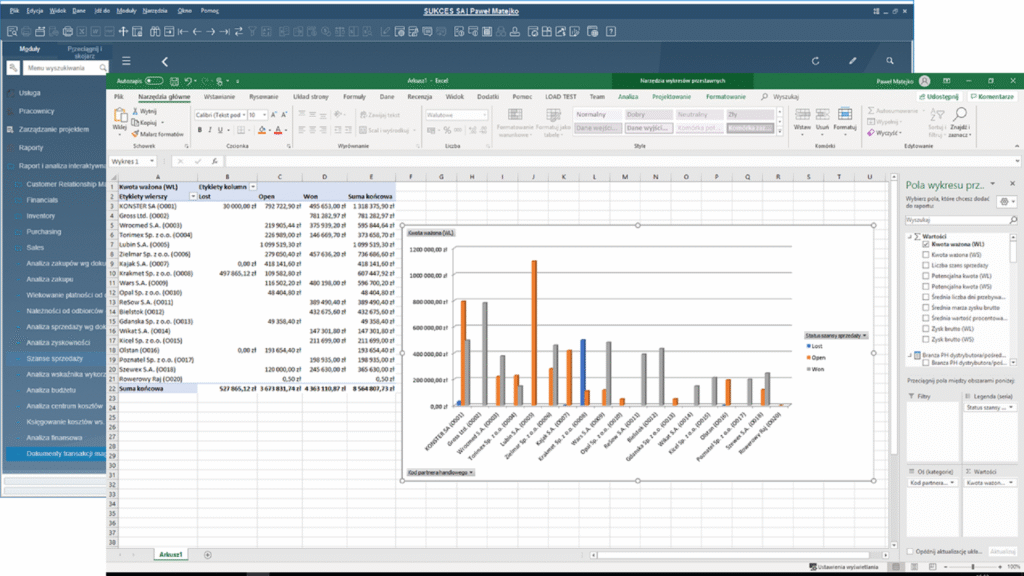Collapse the Wartości field group
Screen dimensions: 1024x576
[x=910, y=236]
